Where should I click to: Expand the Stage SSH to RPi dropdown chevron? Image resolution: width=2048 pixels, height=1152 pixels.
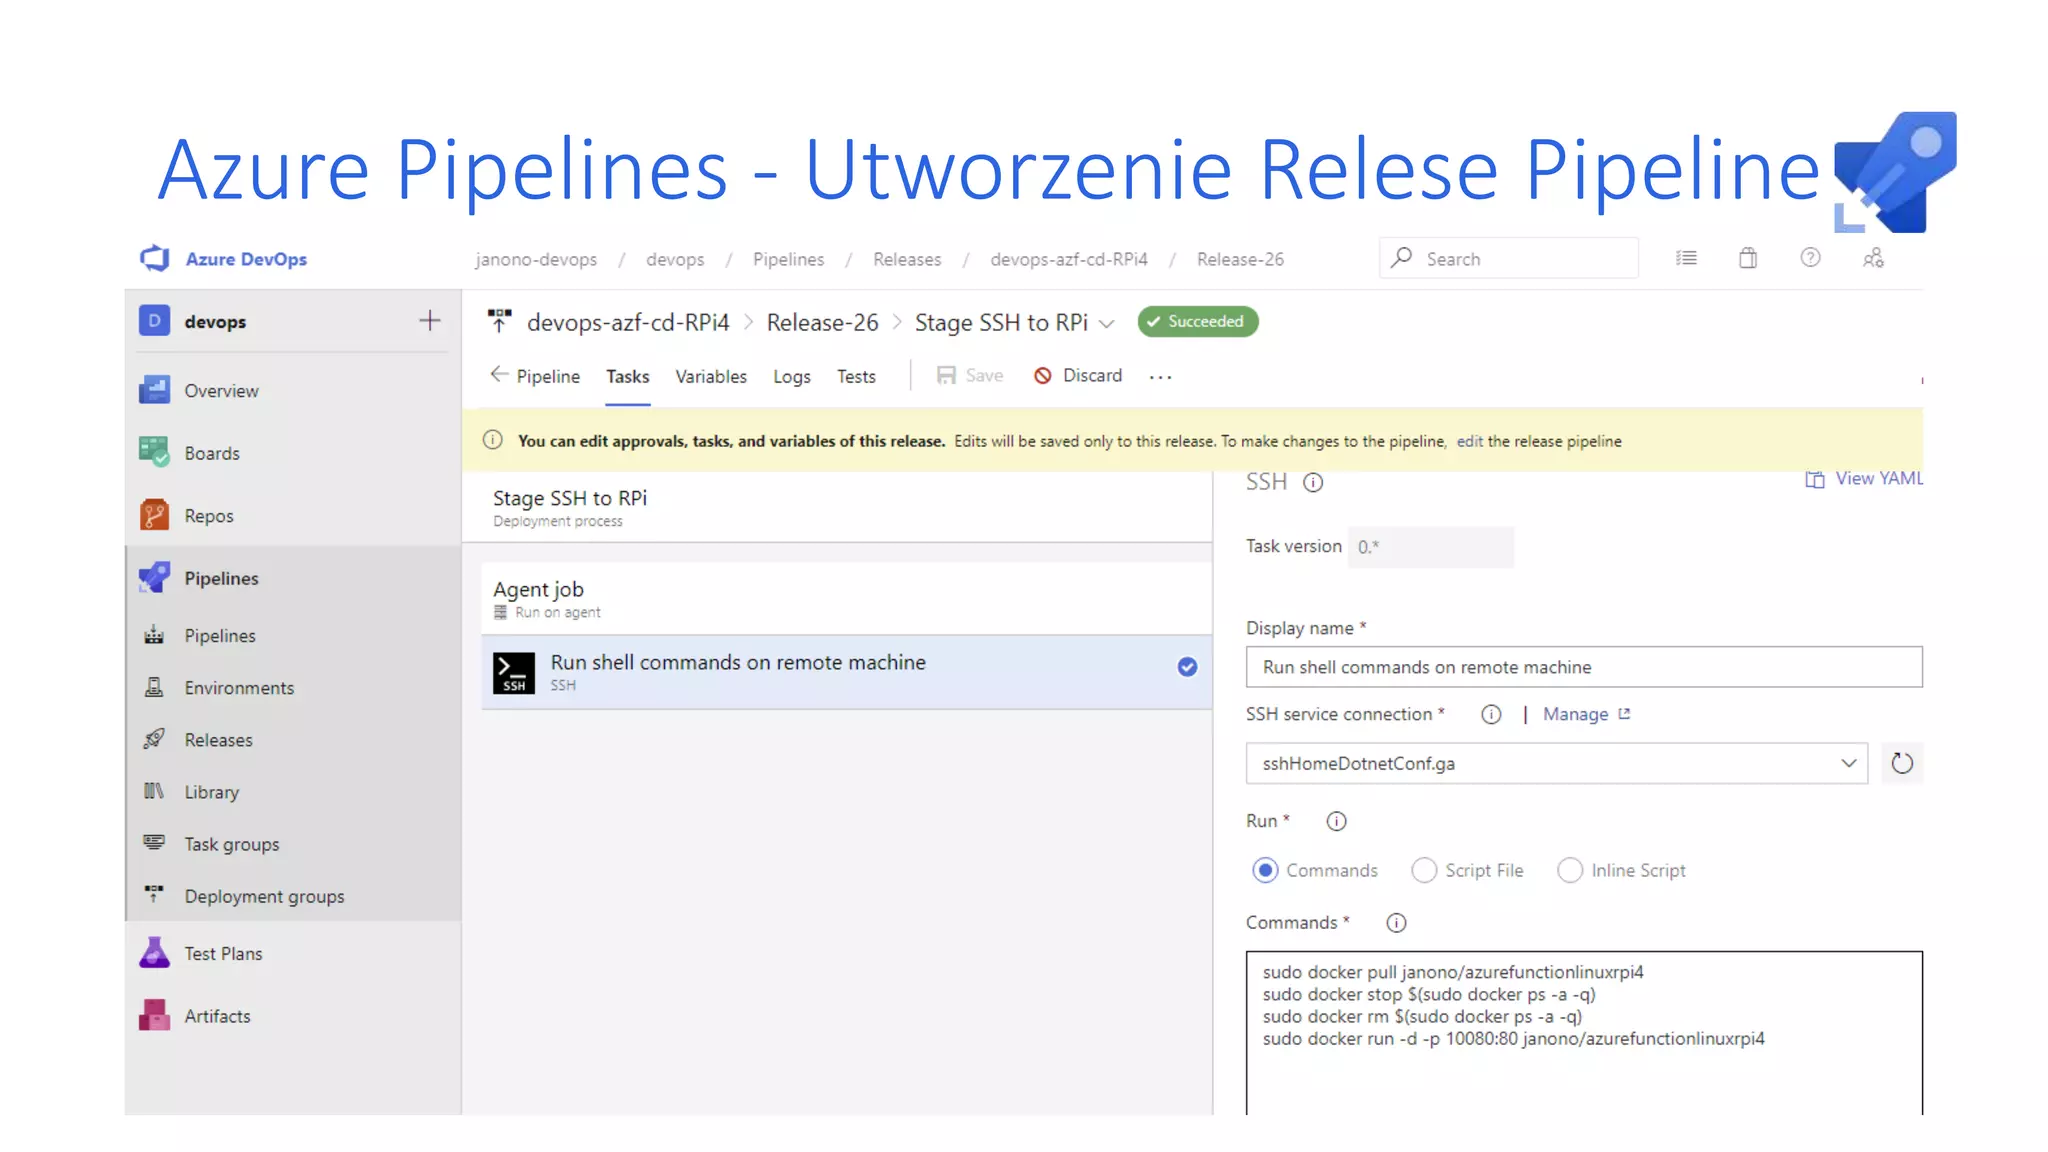(1107, 323)
